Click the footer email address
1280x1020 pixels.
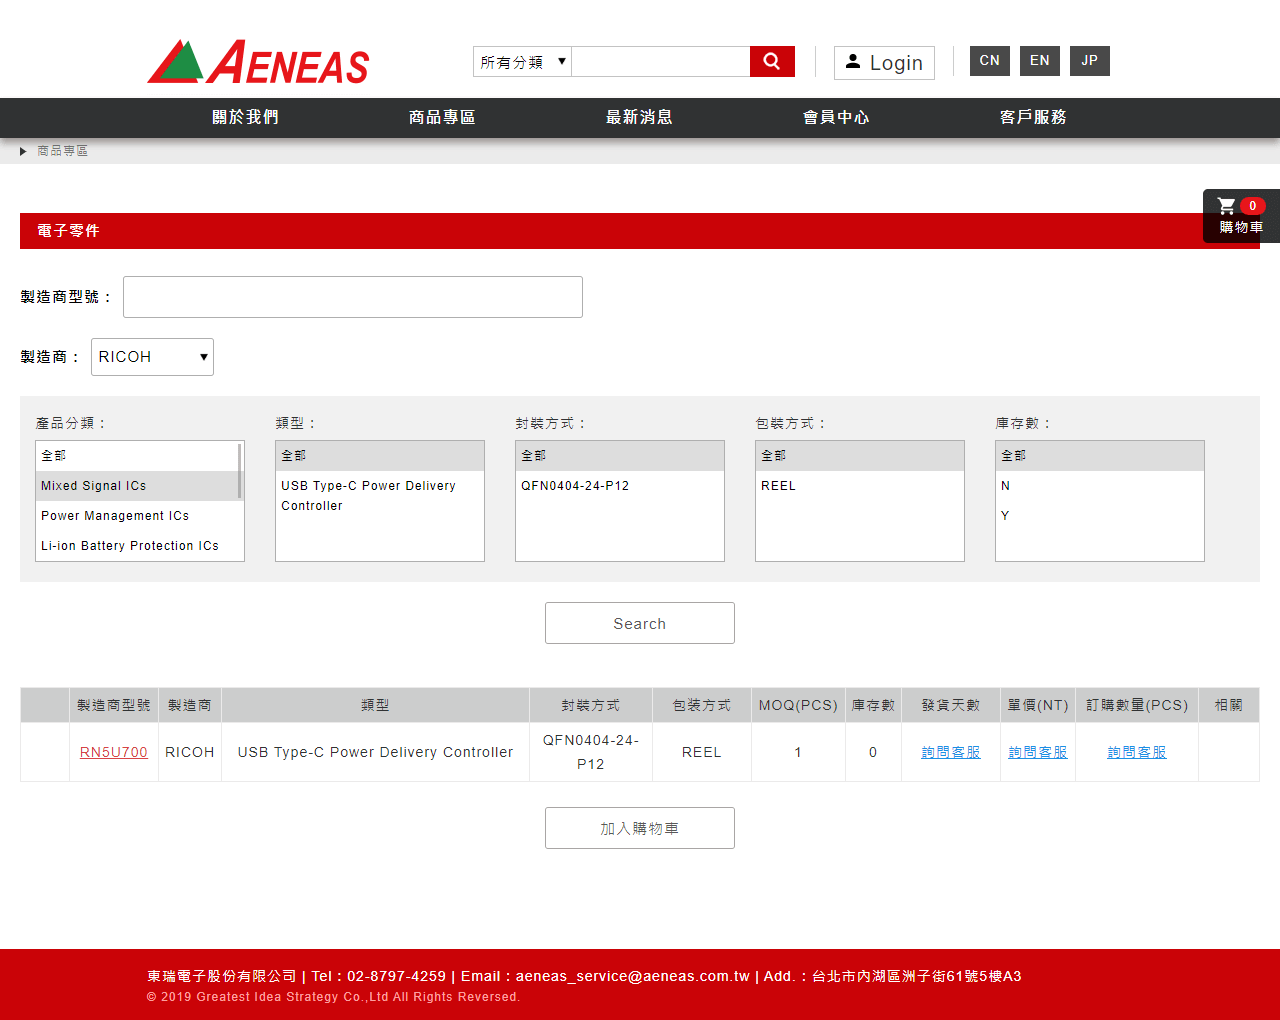click(633, 976)
